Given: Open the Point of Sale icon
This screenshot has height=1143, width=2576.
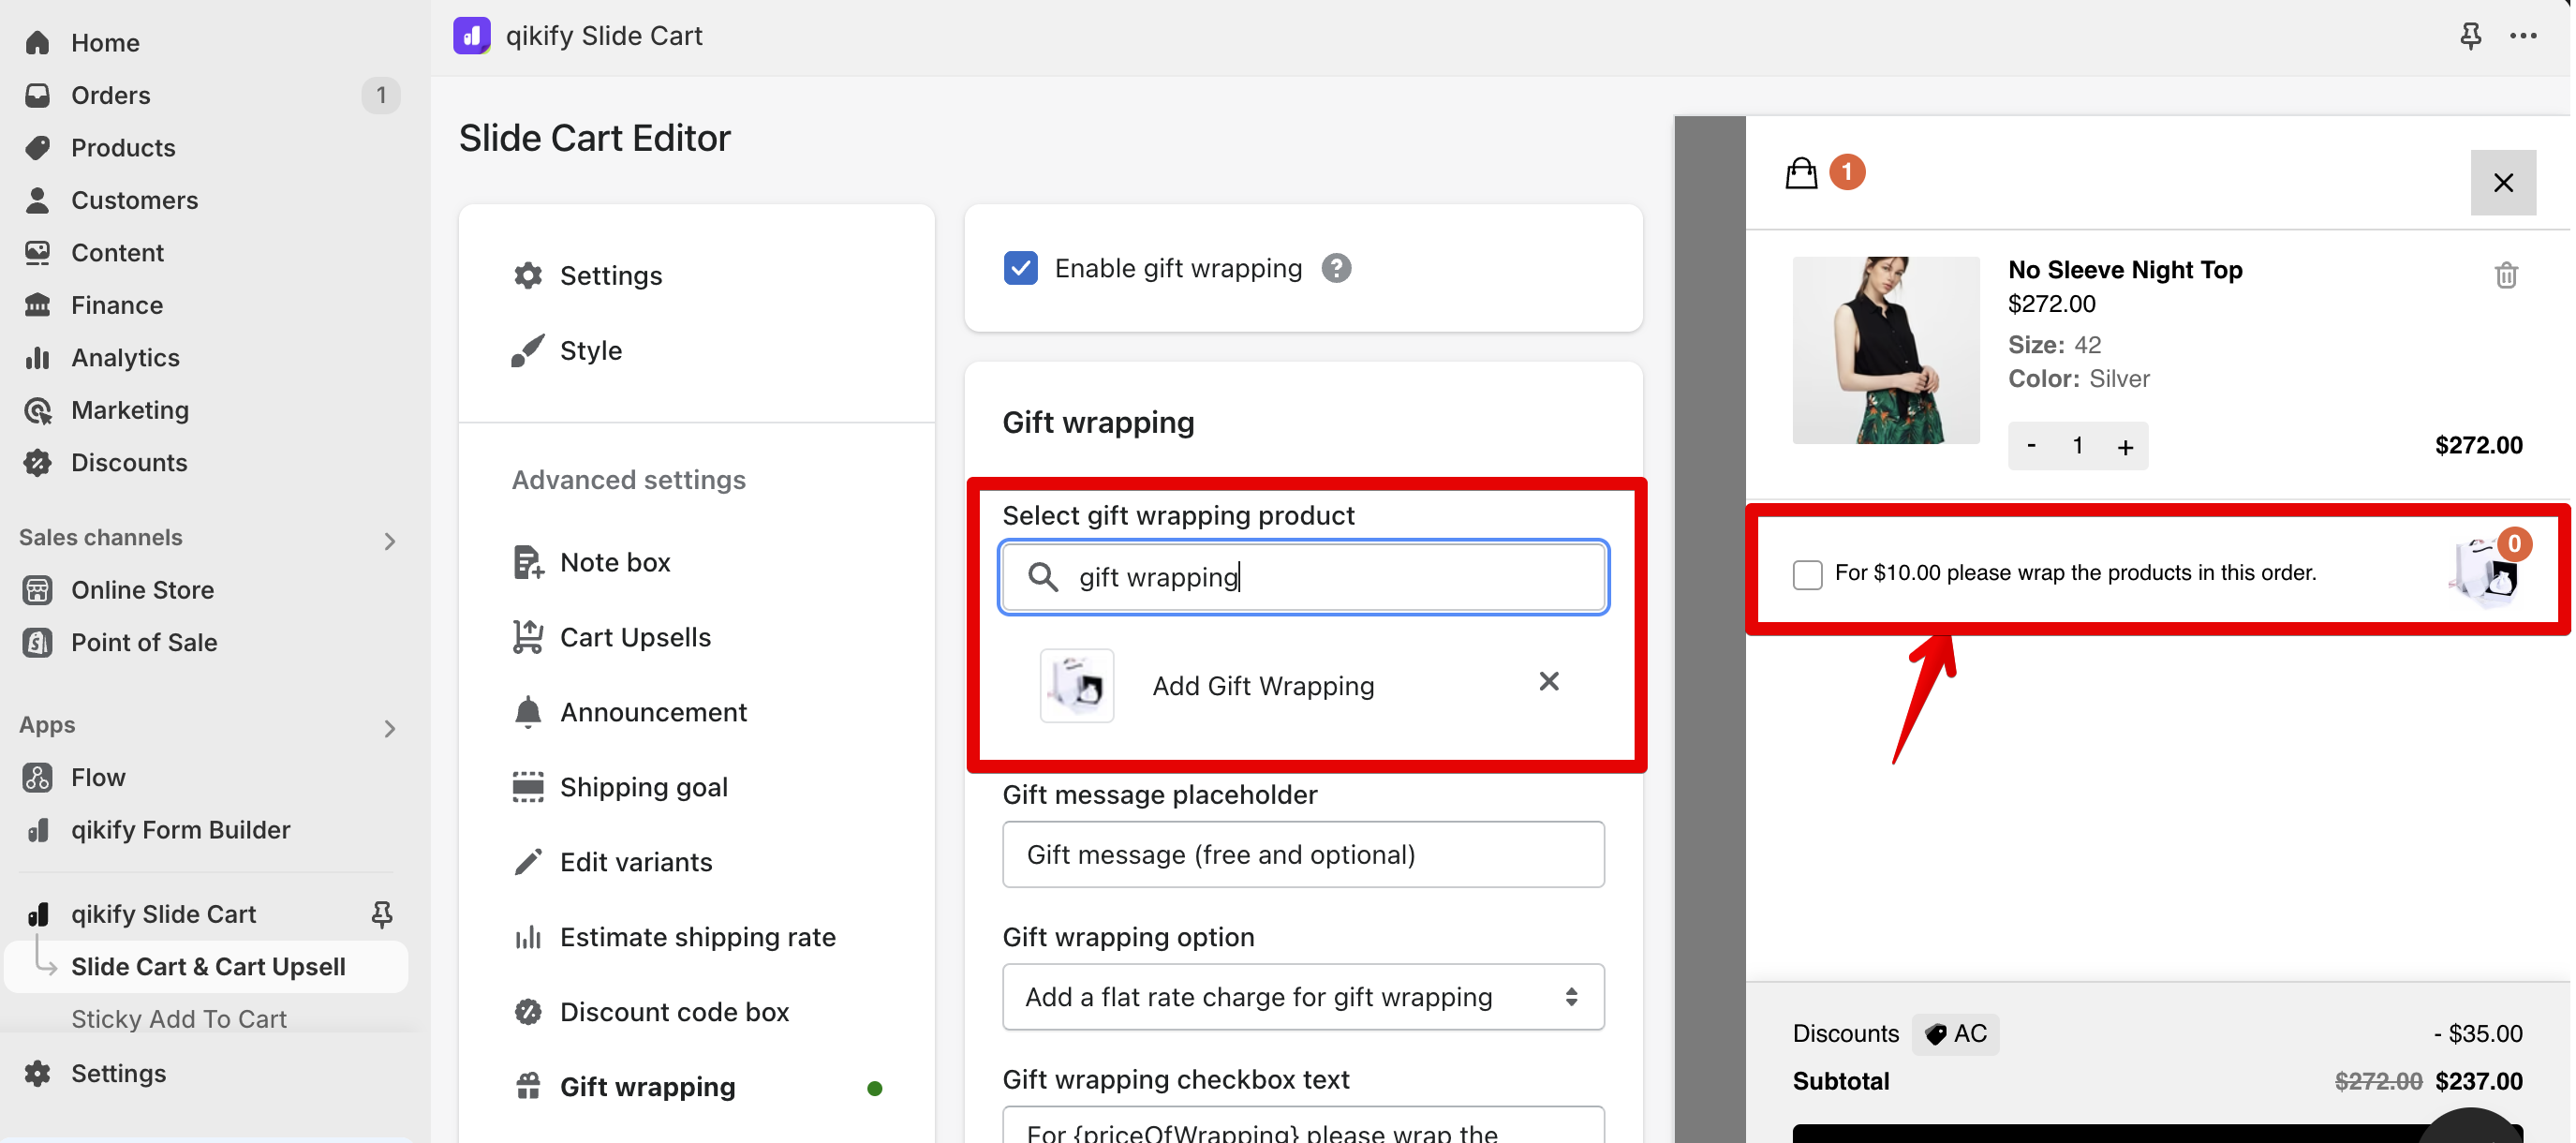Looking at the screenshot, I should pos(38,642).
